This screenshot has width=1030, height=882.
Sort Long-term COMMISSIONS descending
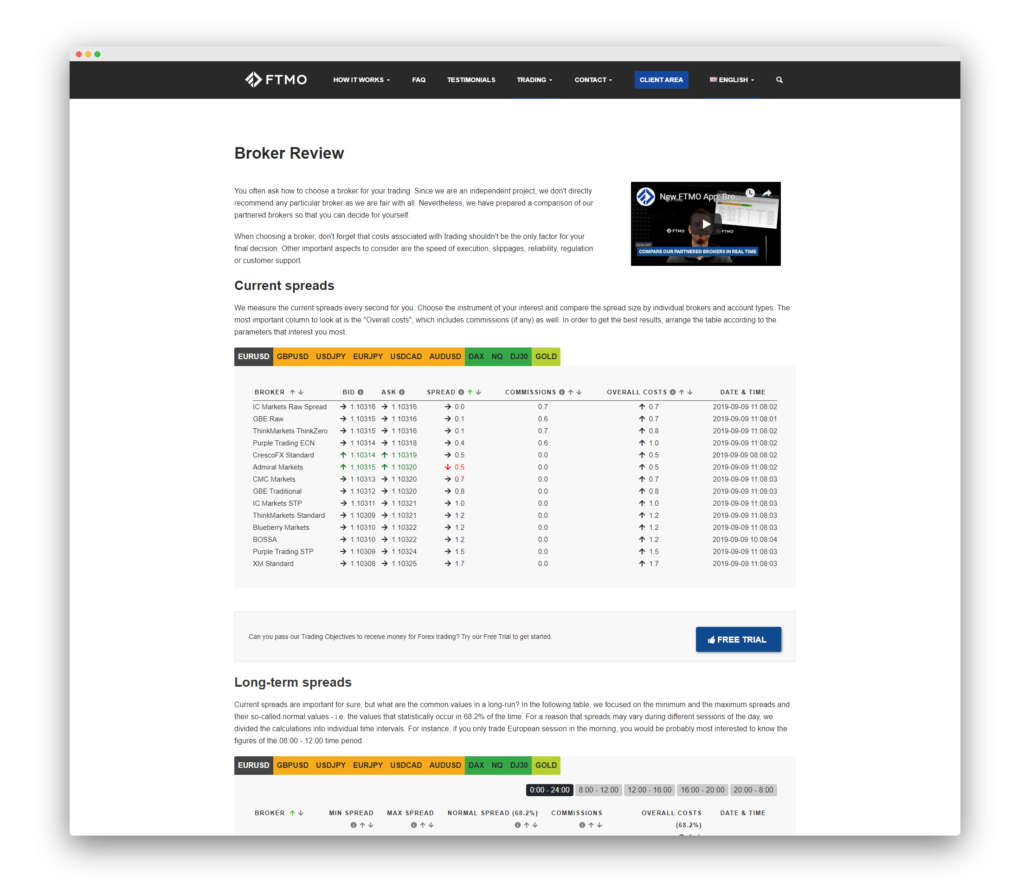click(599, 825)
